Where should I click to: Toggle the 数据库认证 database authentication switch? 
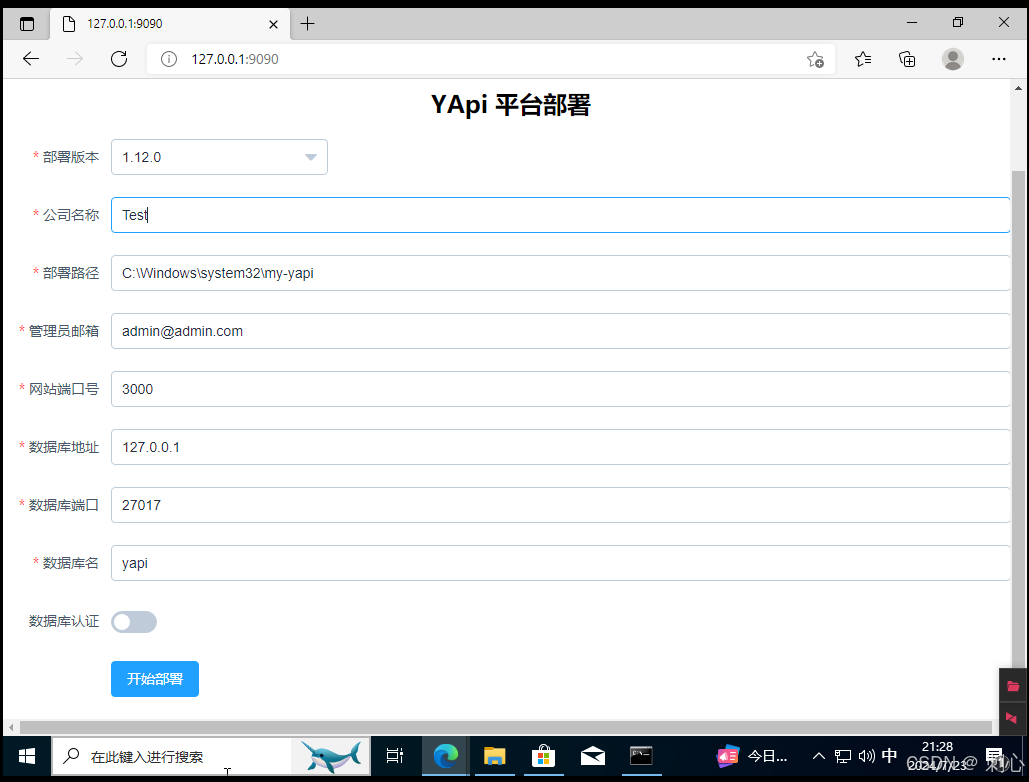(x=133, y=621)
